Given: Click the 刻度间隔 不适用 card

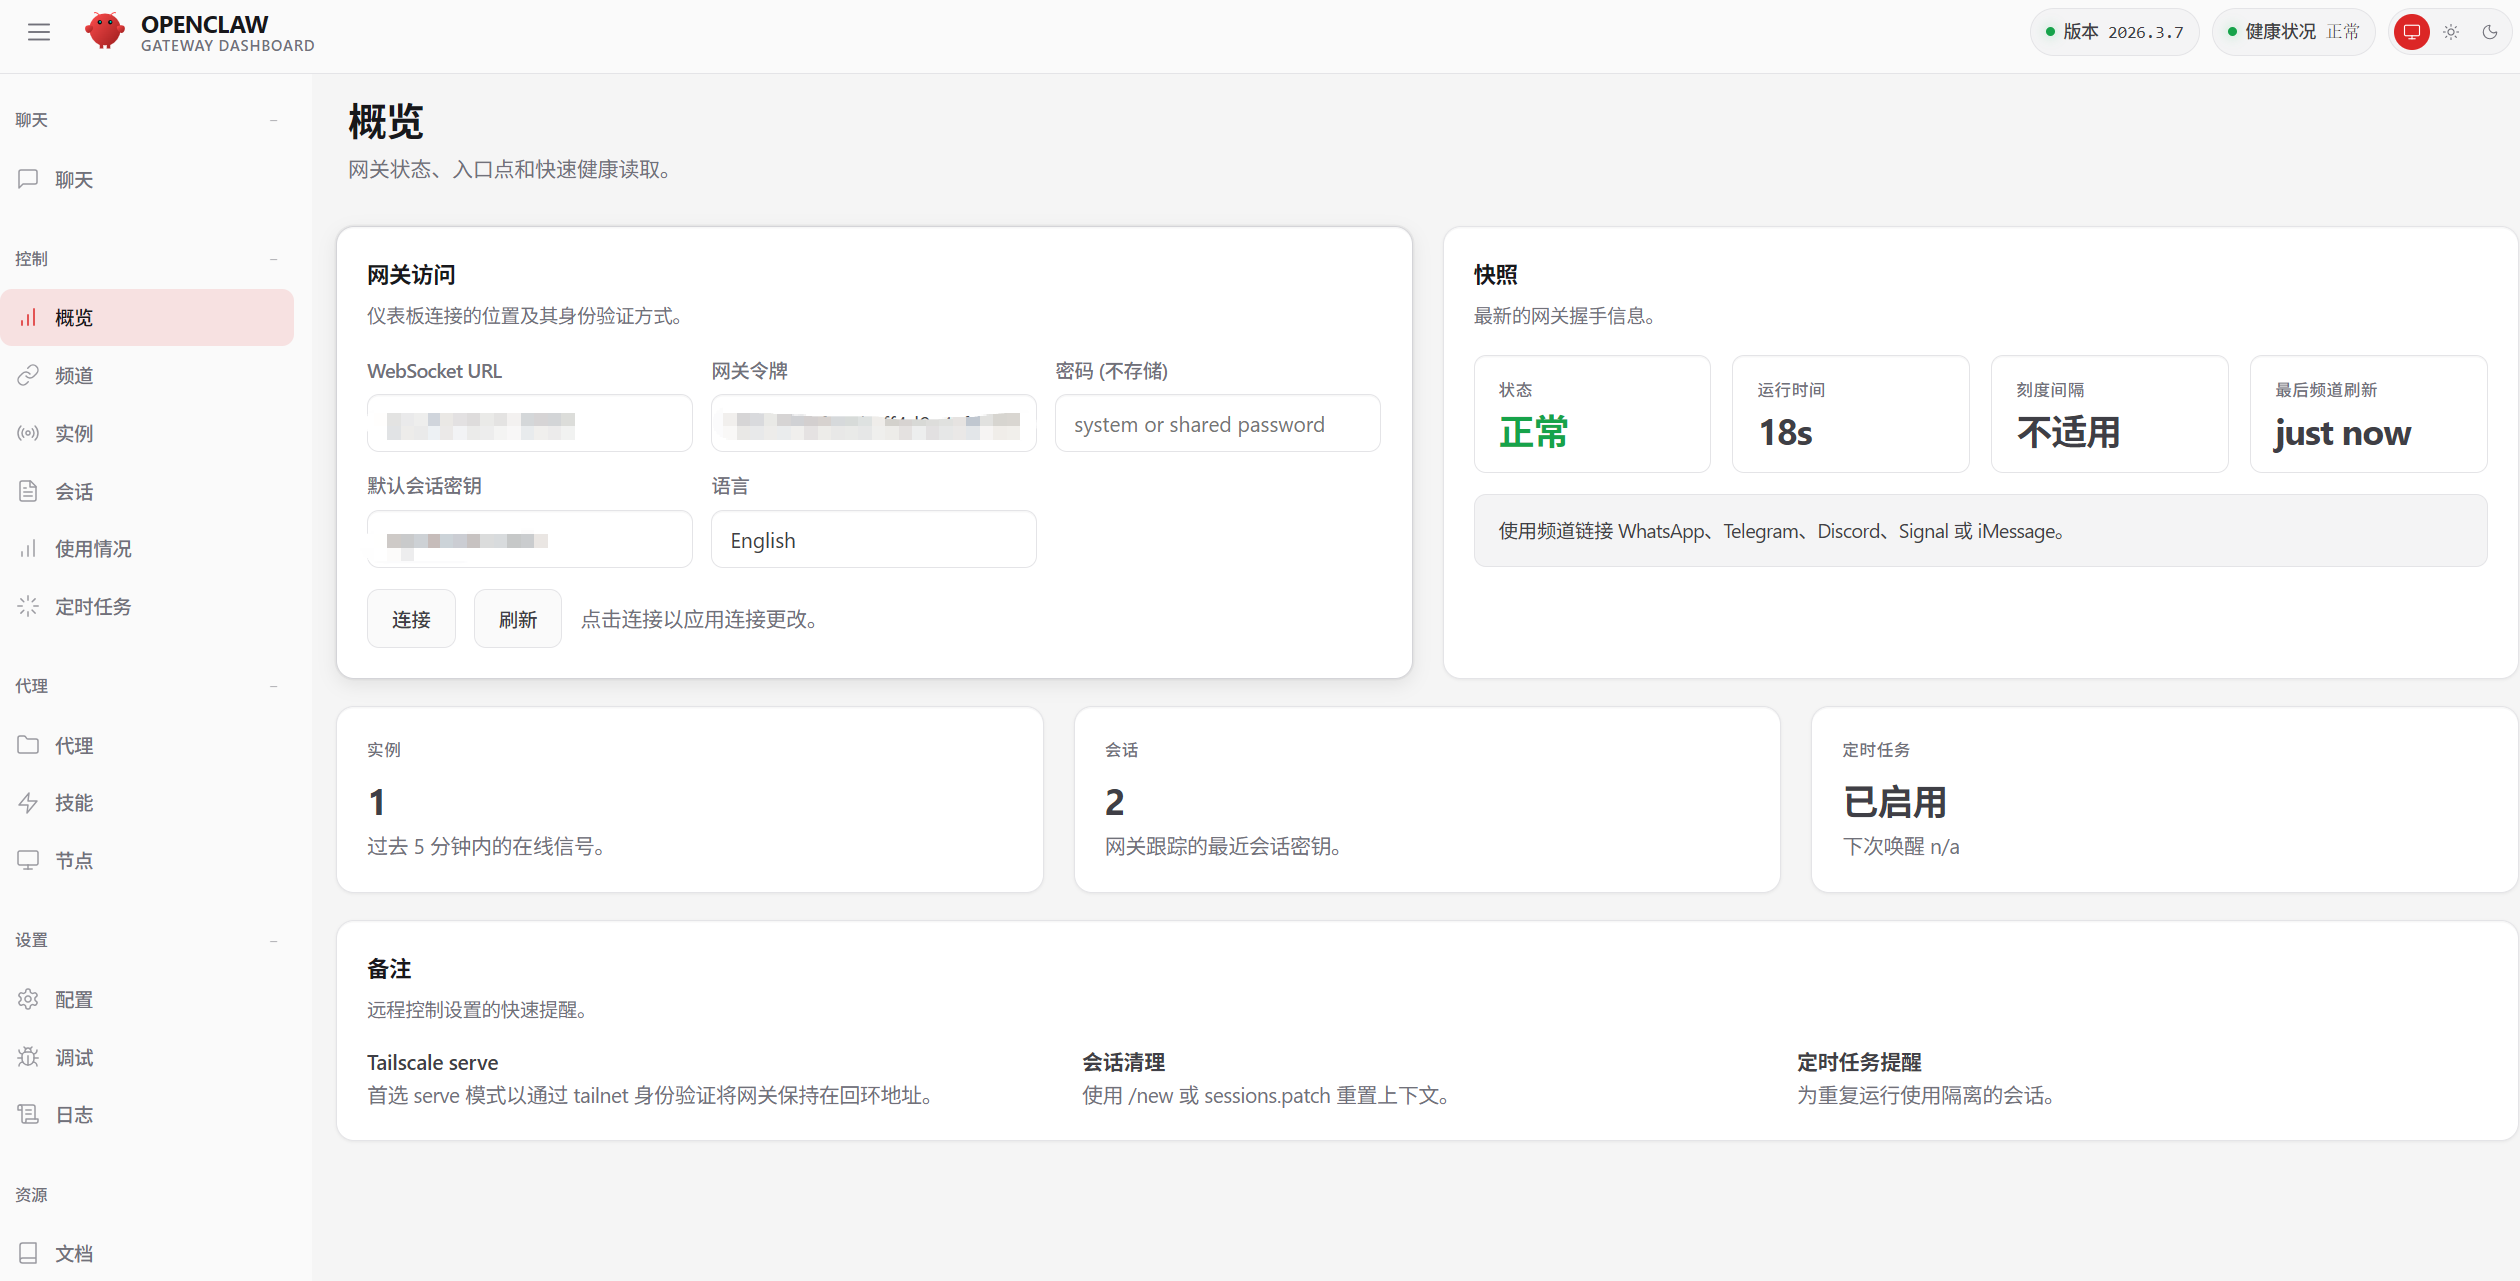Looking at the screenshot, I should click(2109, 414).
